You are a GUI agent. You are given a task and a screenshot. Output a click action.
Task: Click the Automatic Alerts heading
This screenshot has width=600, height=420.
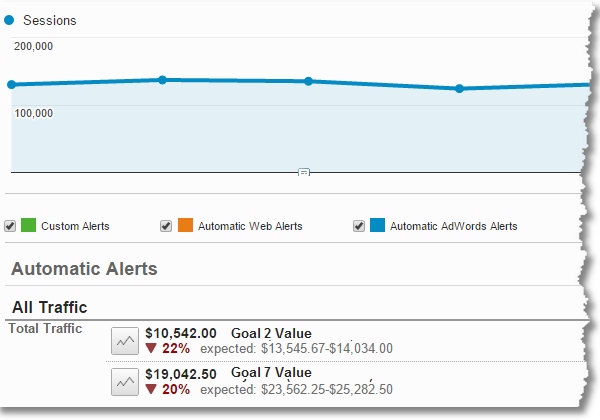[84, 269]
